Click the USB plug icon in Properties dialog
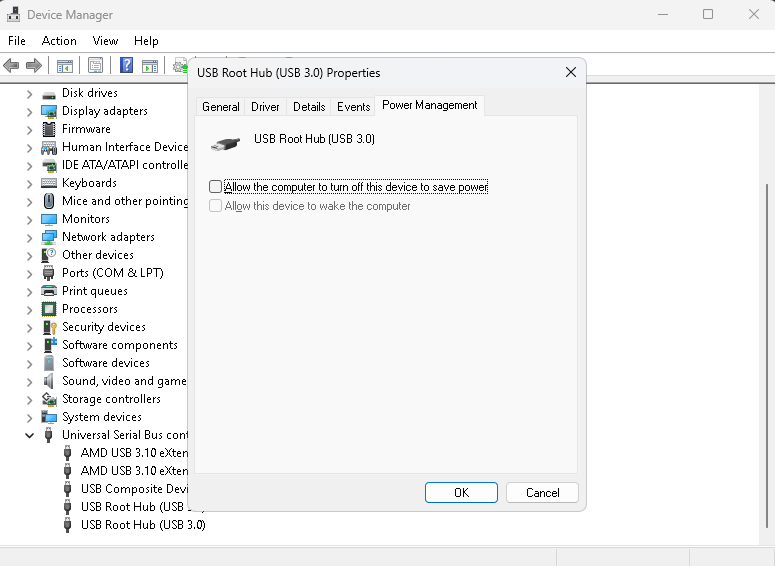The image size is (775, 566). click(x=225, y=144)
